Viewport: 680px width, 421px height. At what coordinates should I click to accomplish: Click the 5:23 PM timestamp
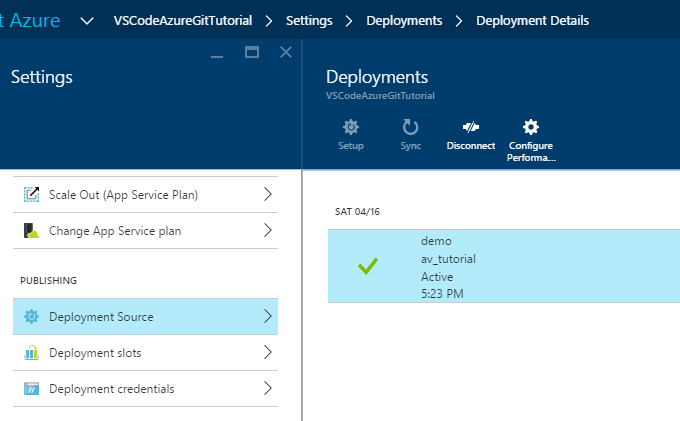pos(442,294)
